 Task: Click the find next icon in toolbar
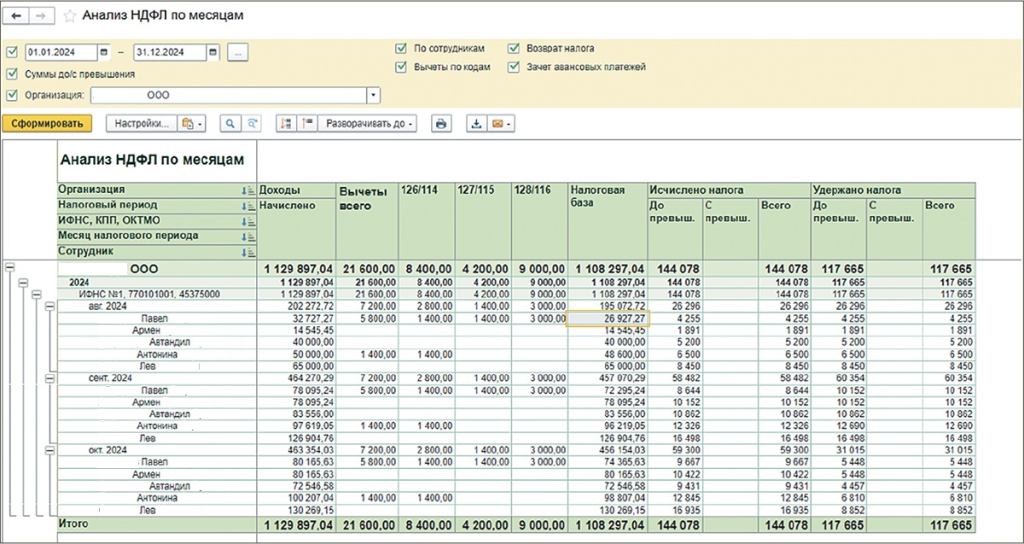(251, 123)
